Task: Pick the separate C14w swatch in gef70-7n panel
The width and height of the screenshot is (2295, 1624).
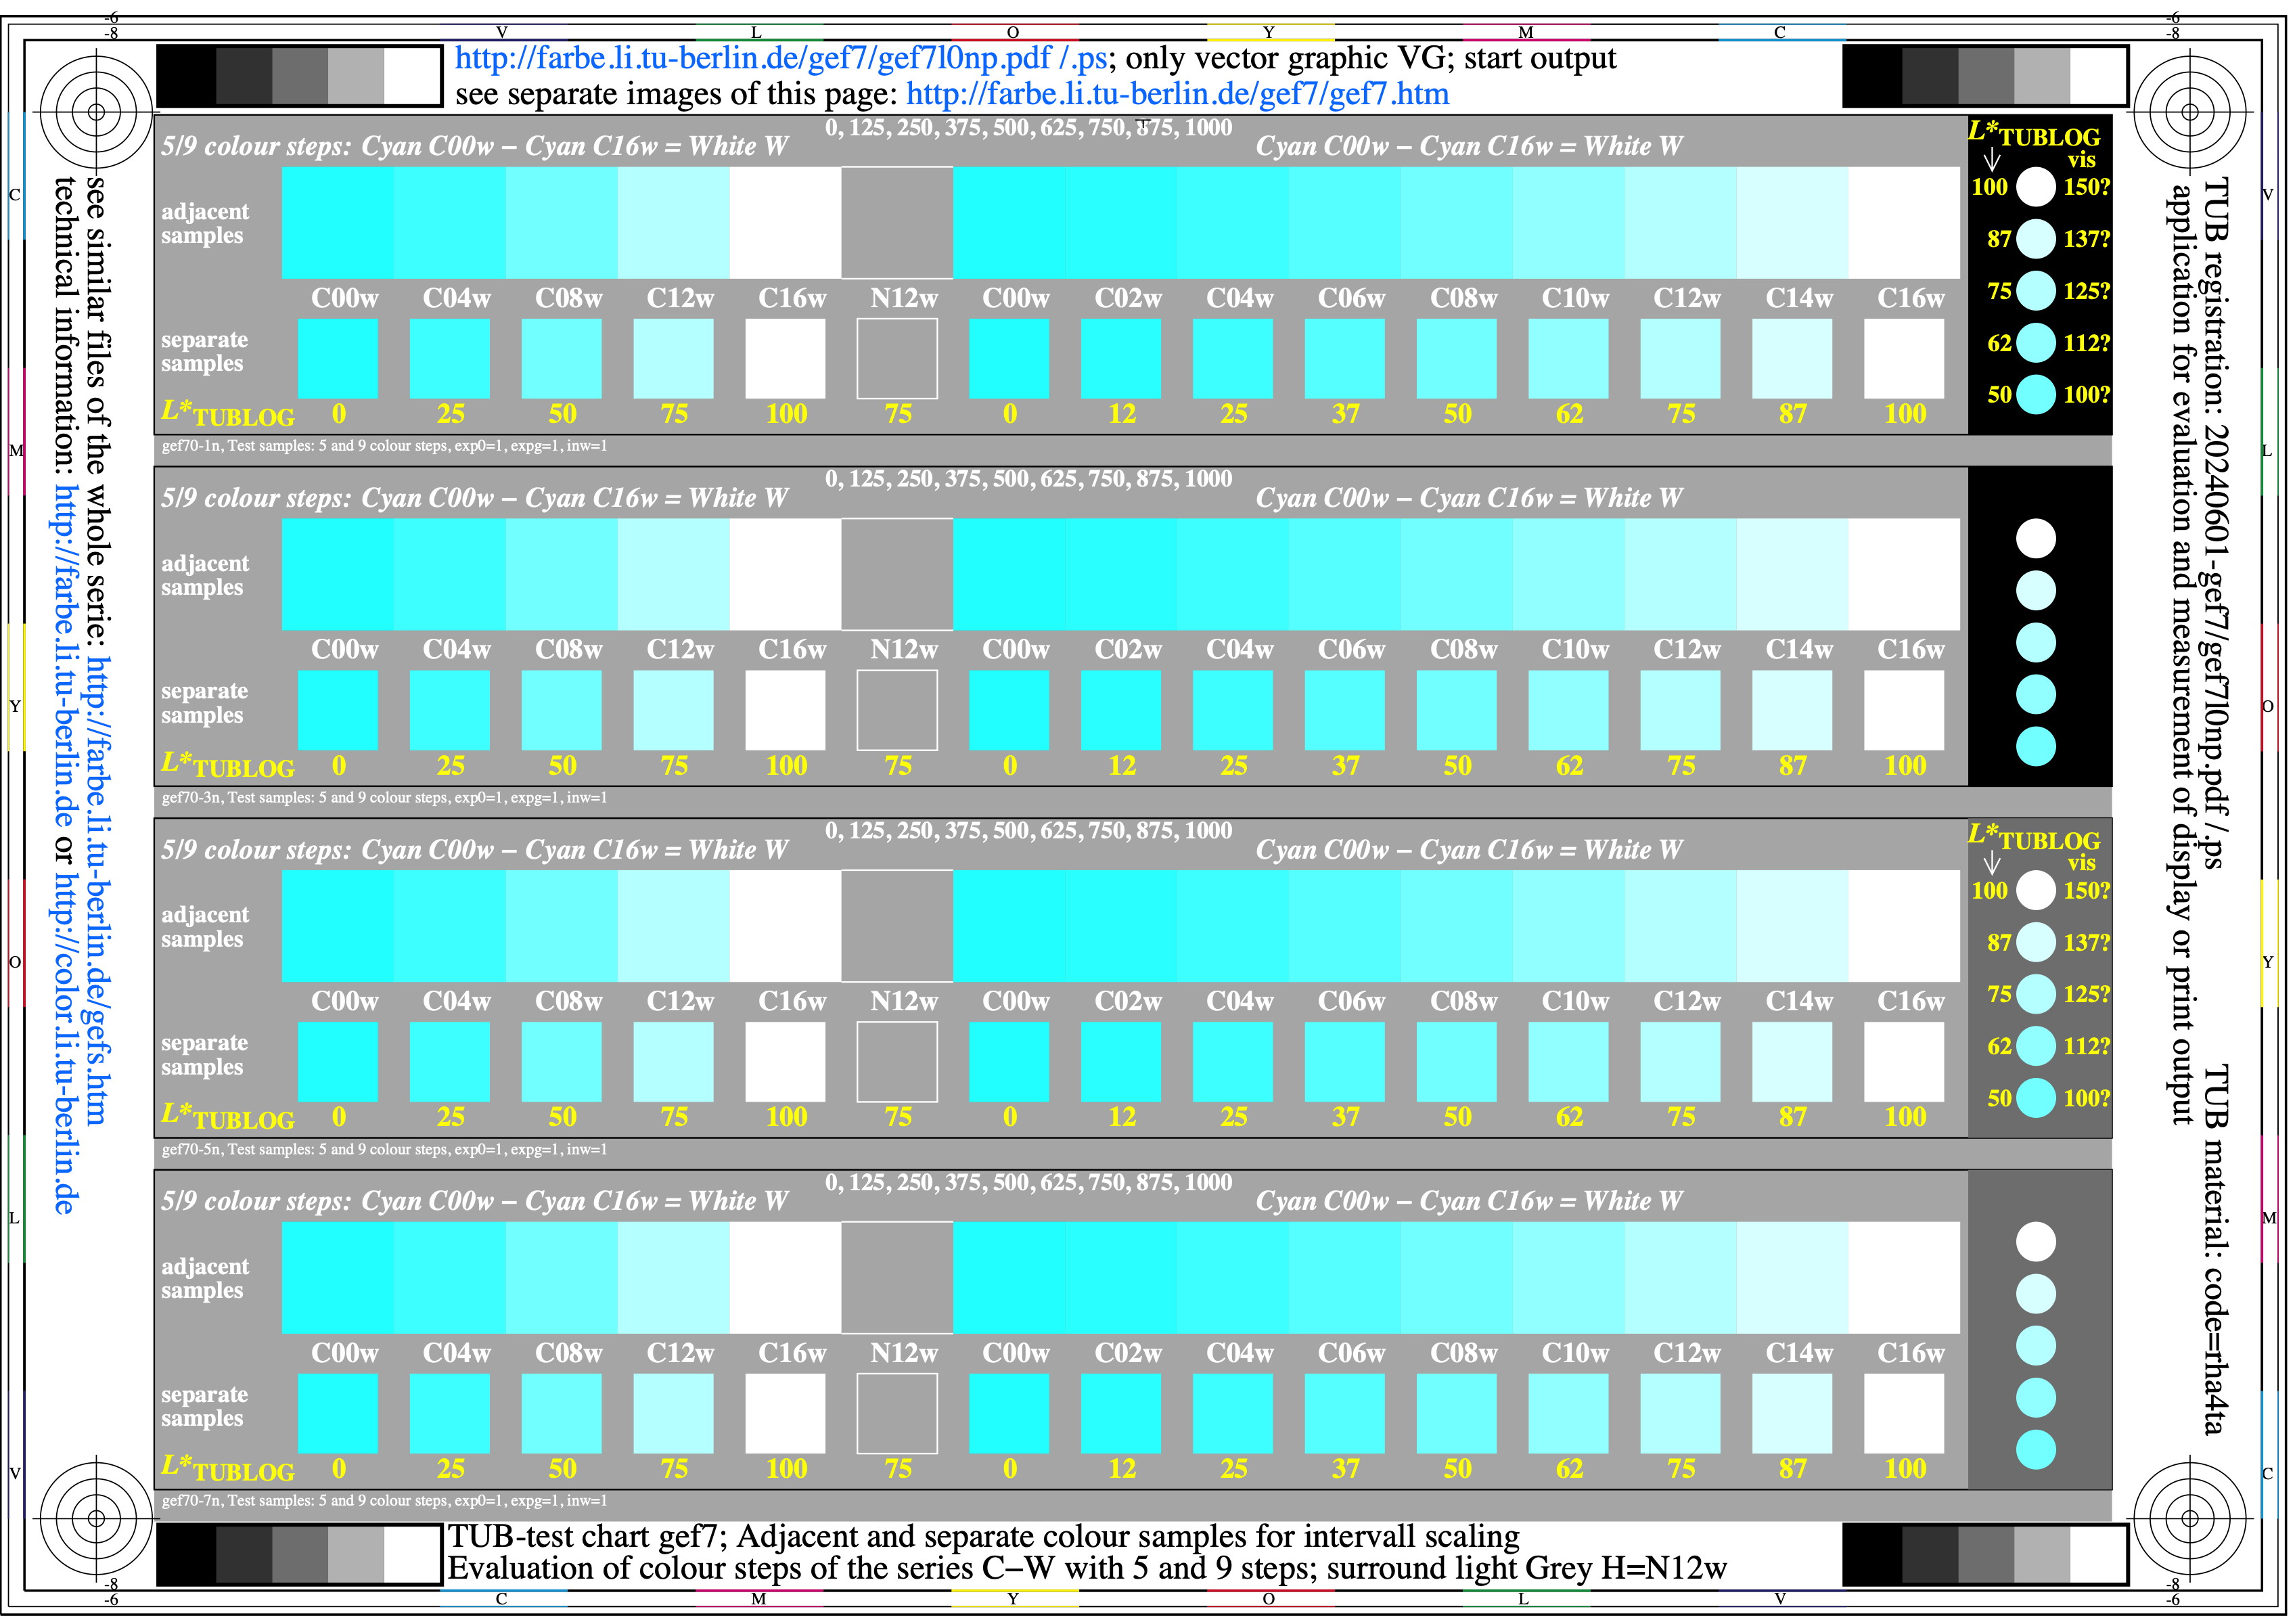Action: point(1792,1414)
